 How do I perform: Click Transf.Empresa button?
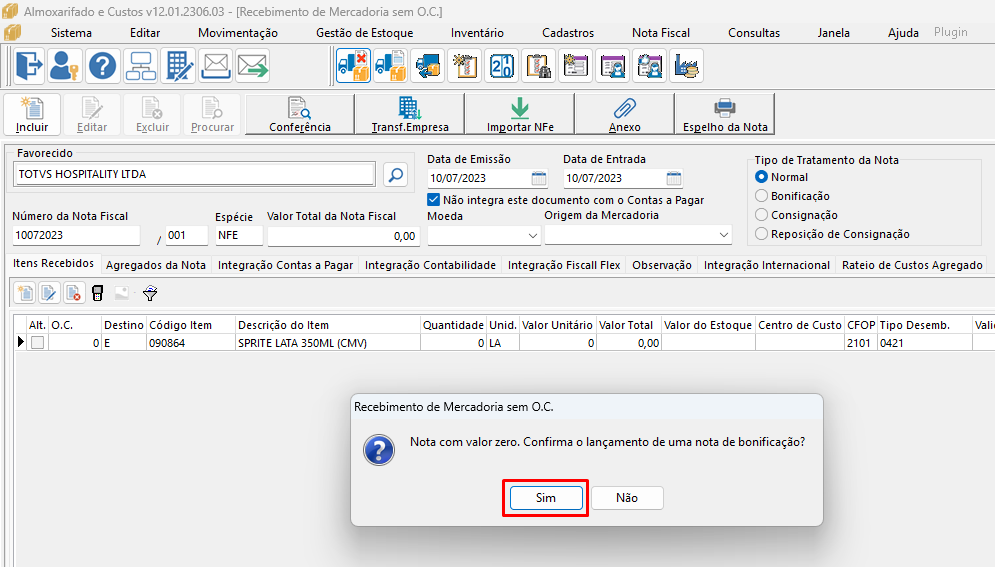click(x=410, y=114)
